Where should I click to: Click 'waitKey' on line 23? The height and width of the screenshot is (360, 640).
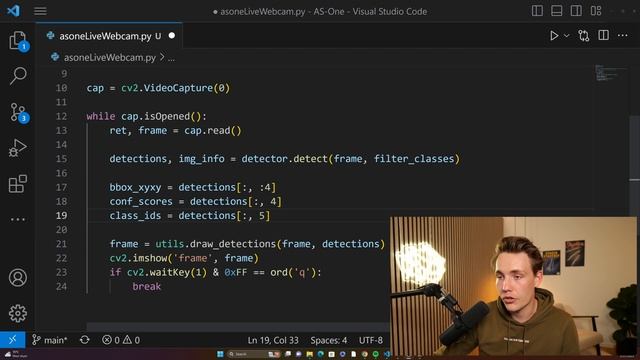click(169, 272)
